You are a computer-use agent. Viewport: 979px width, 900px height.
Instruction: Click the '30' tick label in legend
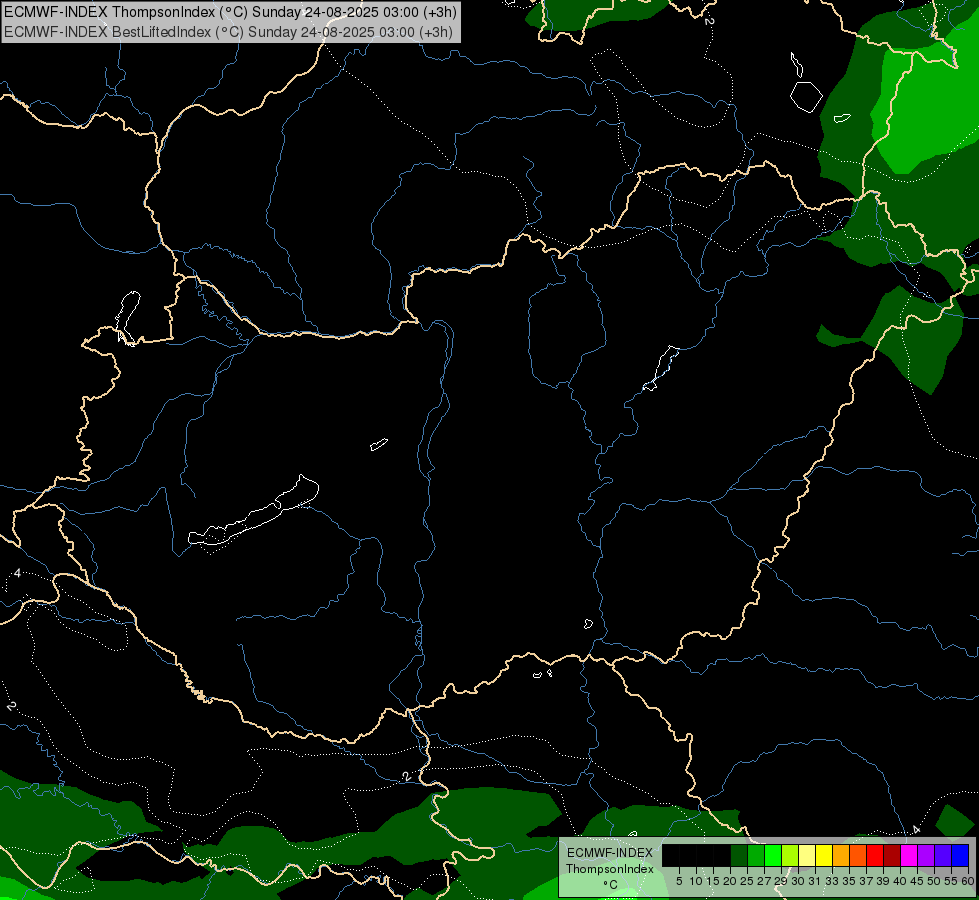[798, 881]
